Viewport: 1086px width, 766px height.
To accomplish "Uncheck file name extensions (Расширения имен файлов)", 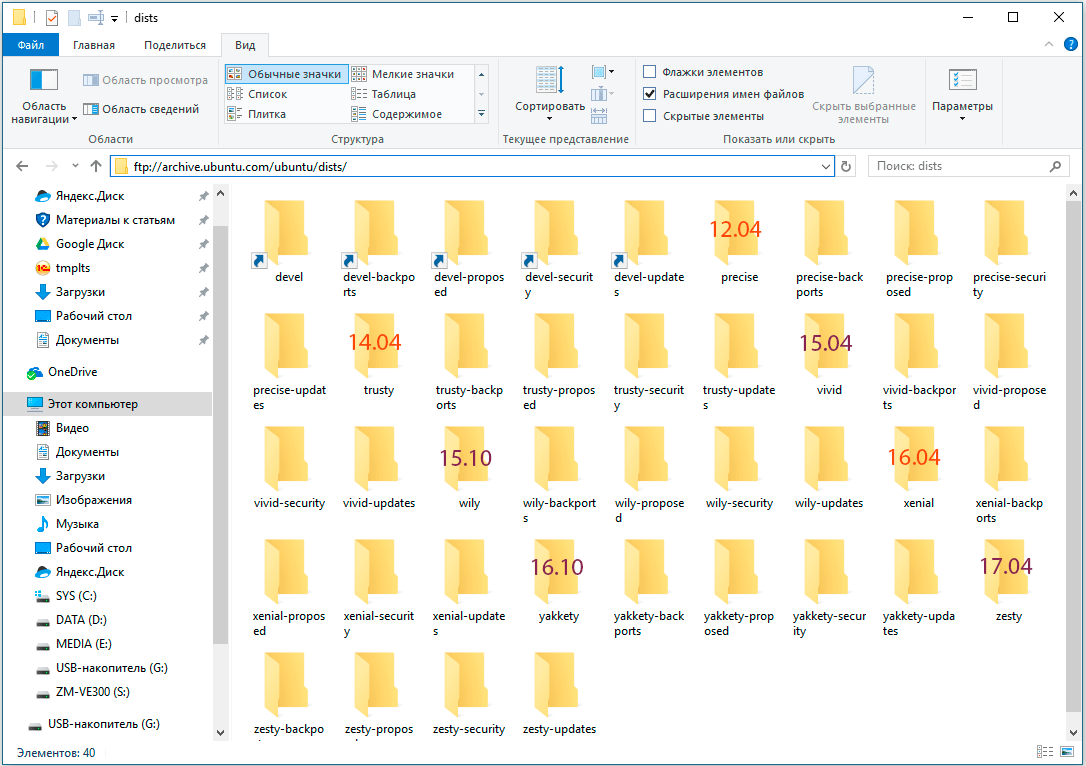I will click(x=650, y=94).
